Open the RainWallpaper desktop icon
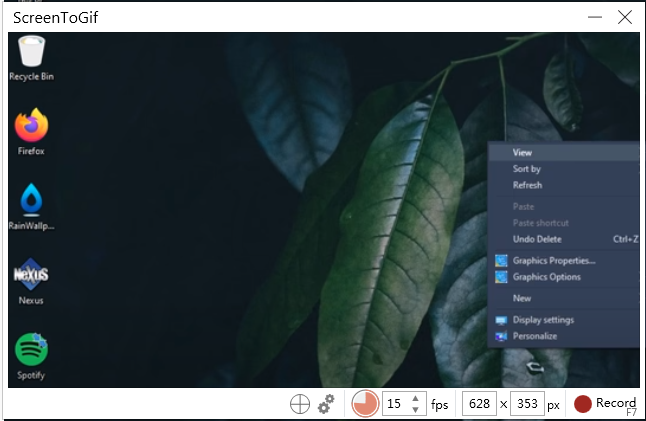This screenshot has width=646, height=421. 31,207
